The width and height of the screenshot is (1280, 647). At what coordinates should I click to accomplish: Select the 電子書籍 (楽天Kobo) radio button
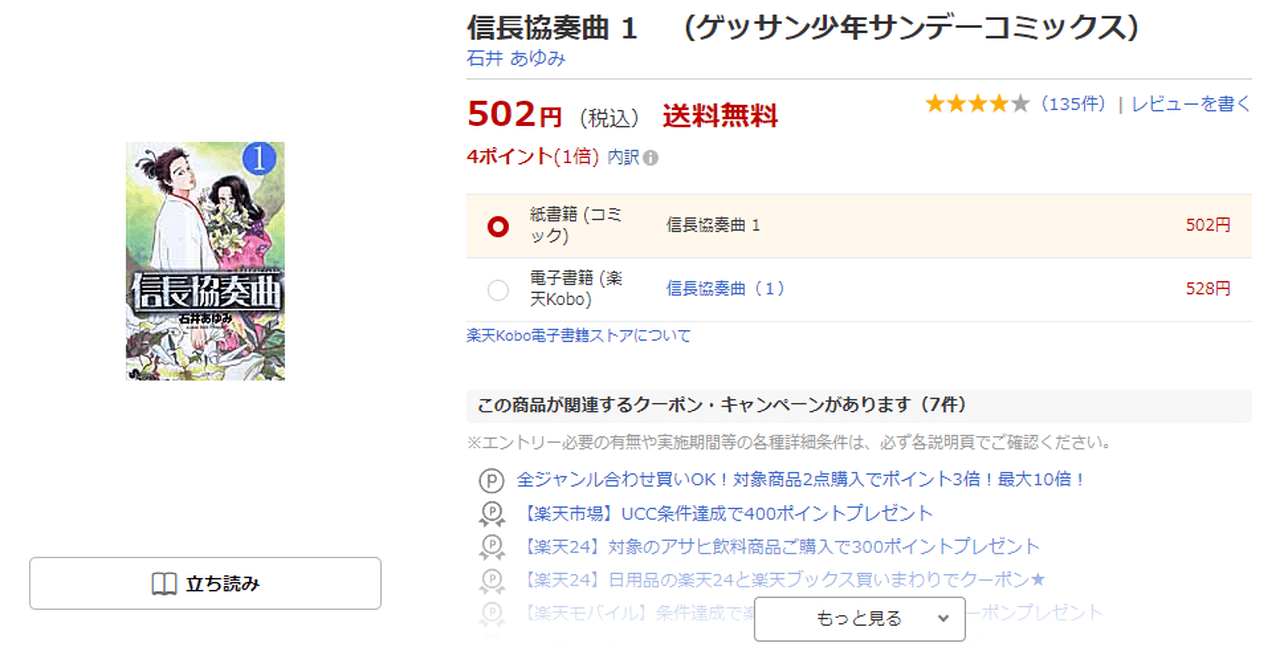[498, 290]
